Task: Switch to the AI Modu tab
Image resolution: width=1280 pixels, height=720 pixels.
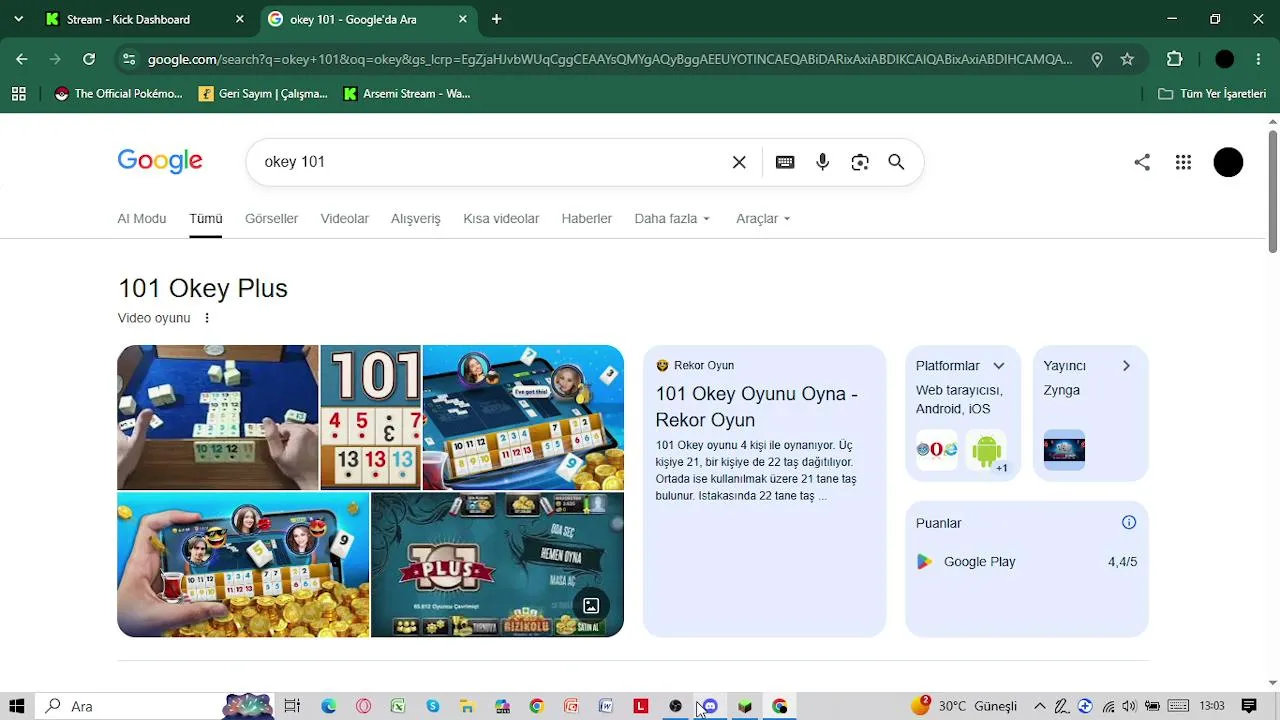Action: pos(142,218)
